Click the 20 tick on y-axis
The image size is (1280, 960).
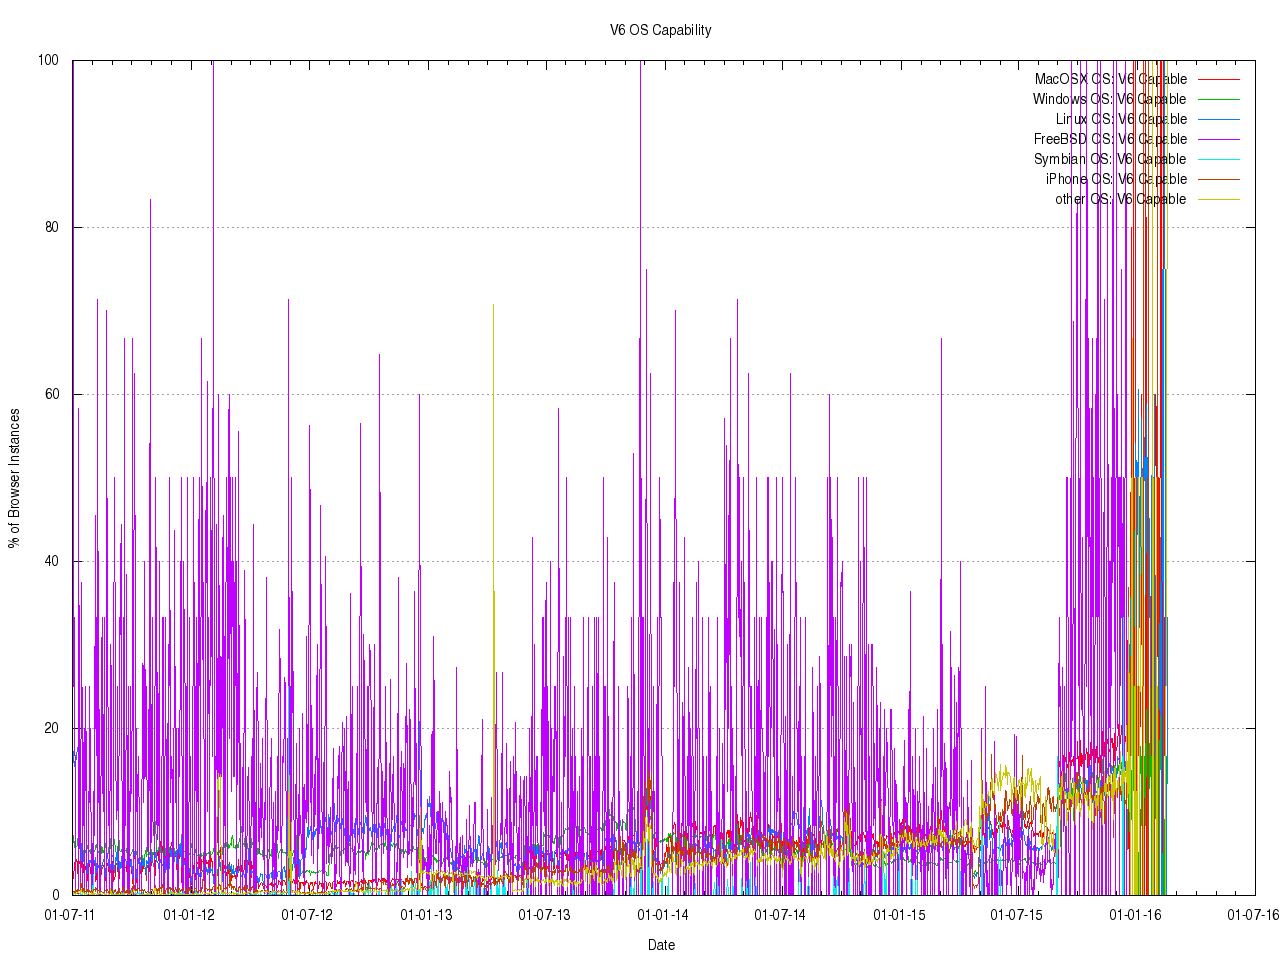(x=51, y=728)
